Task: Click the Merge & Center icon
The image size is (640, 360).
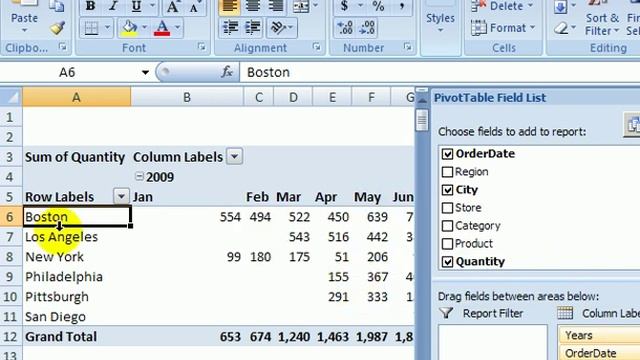Action: 301,7
